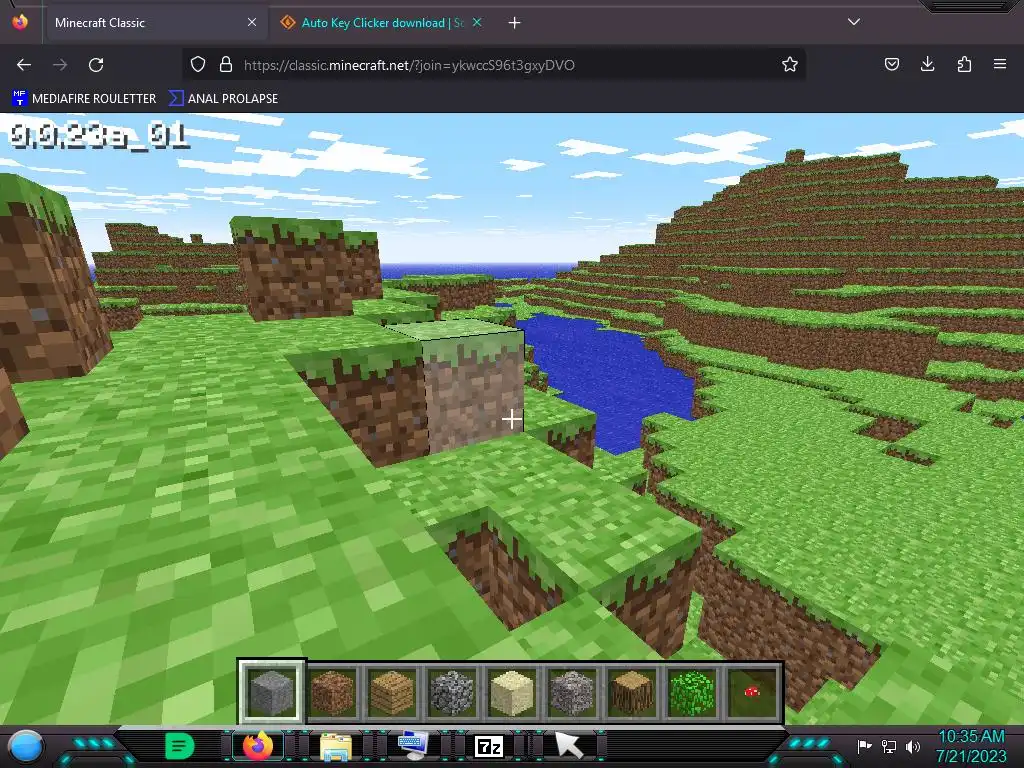Image resolution: width=1024 pixels, height=768 pixels.
Task: Open the keyboard-and-monitor taskbar app
Action: click(413, 745)
